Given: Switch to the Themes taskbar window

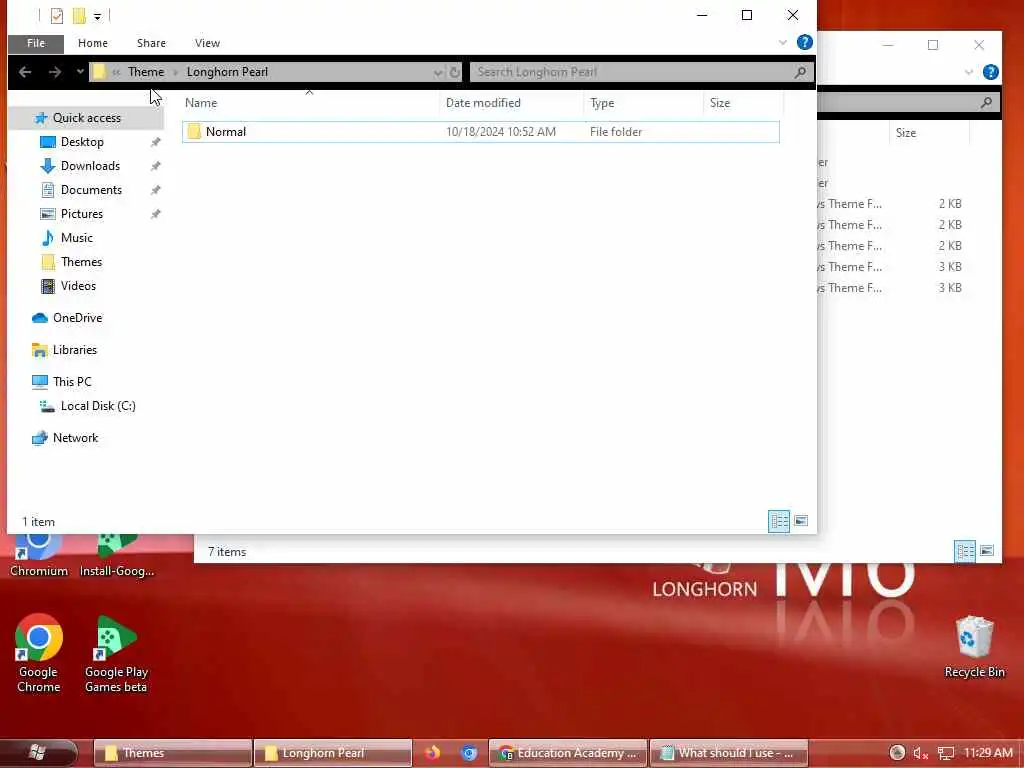Looking at the screenshot, I should click(x=173, y=754).
